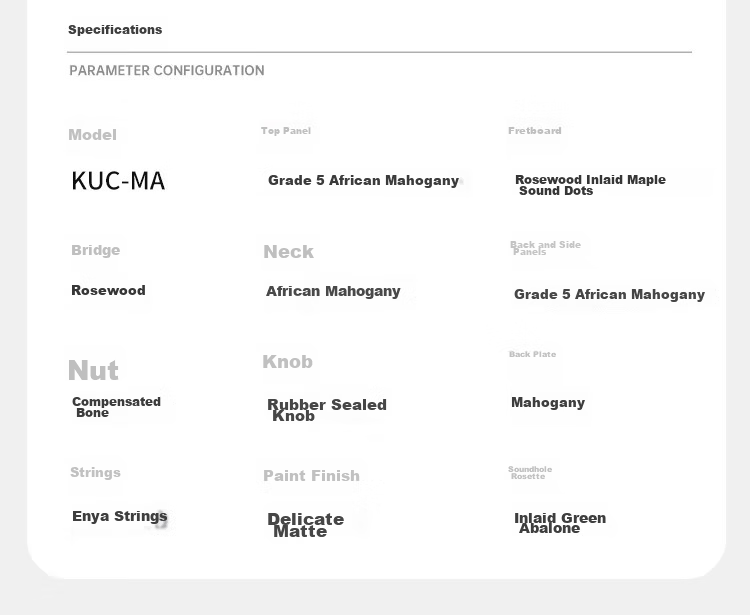Image resolution: width=750 pixels, height=615 pixels.
Task: Click the Bridge label
Action: point(96,250)
